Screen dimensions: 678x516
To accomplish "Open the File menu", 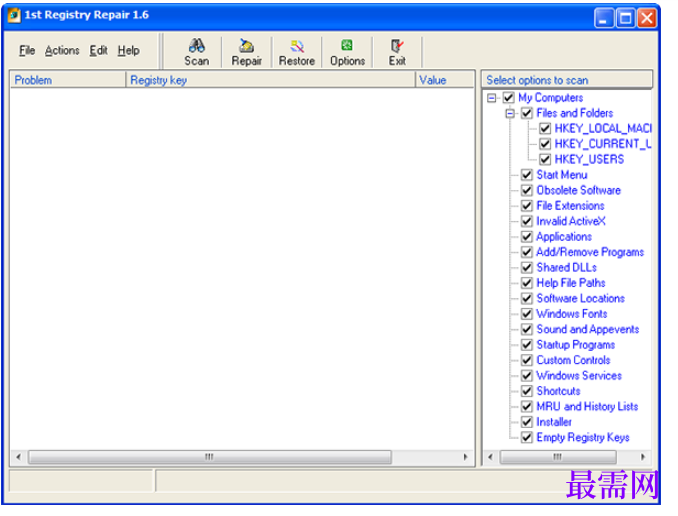I will coord(27,51).
